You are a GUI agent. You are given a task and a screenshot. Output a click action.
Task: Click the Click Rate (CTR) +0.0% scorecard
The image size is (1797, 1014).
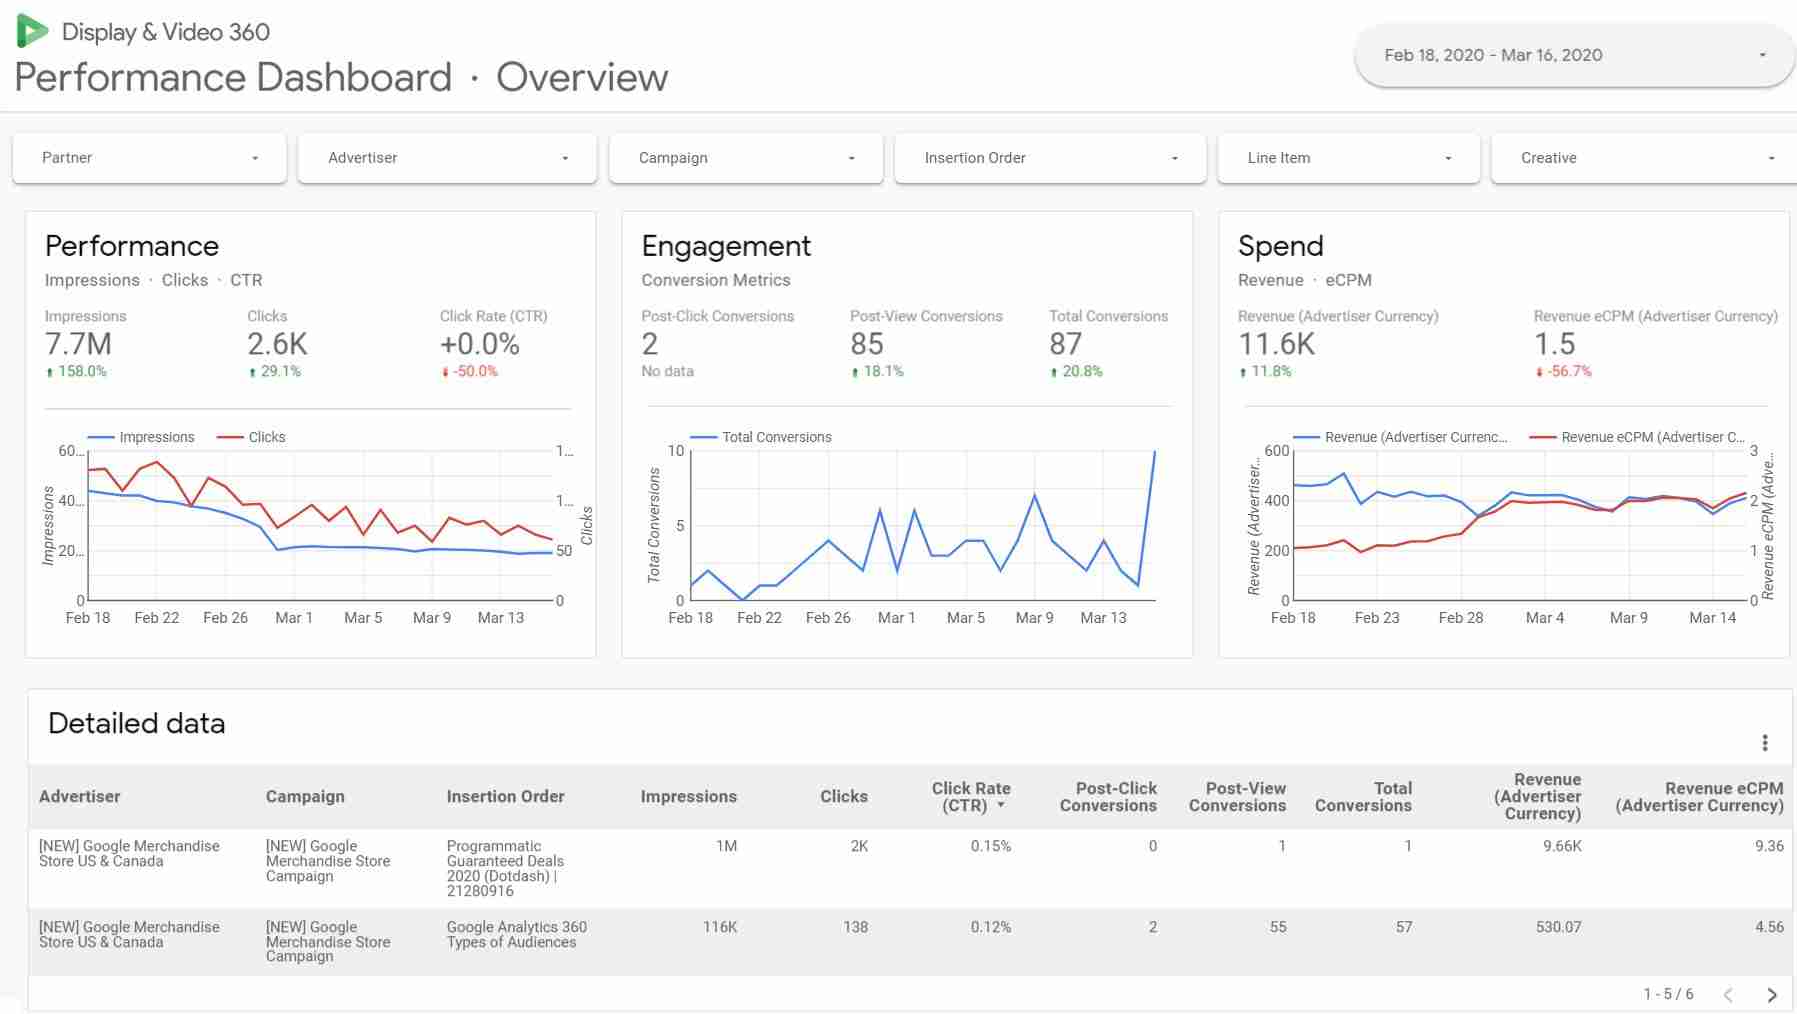(494, 344)
